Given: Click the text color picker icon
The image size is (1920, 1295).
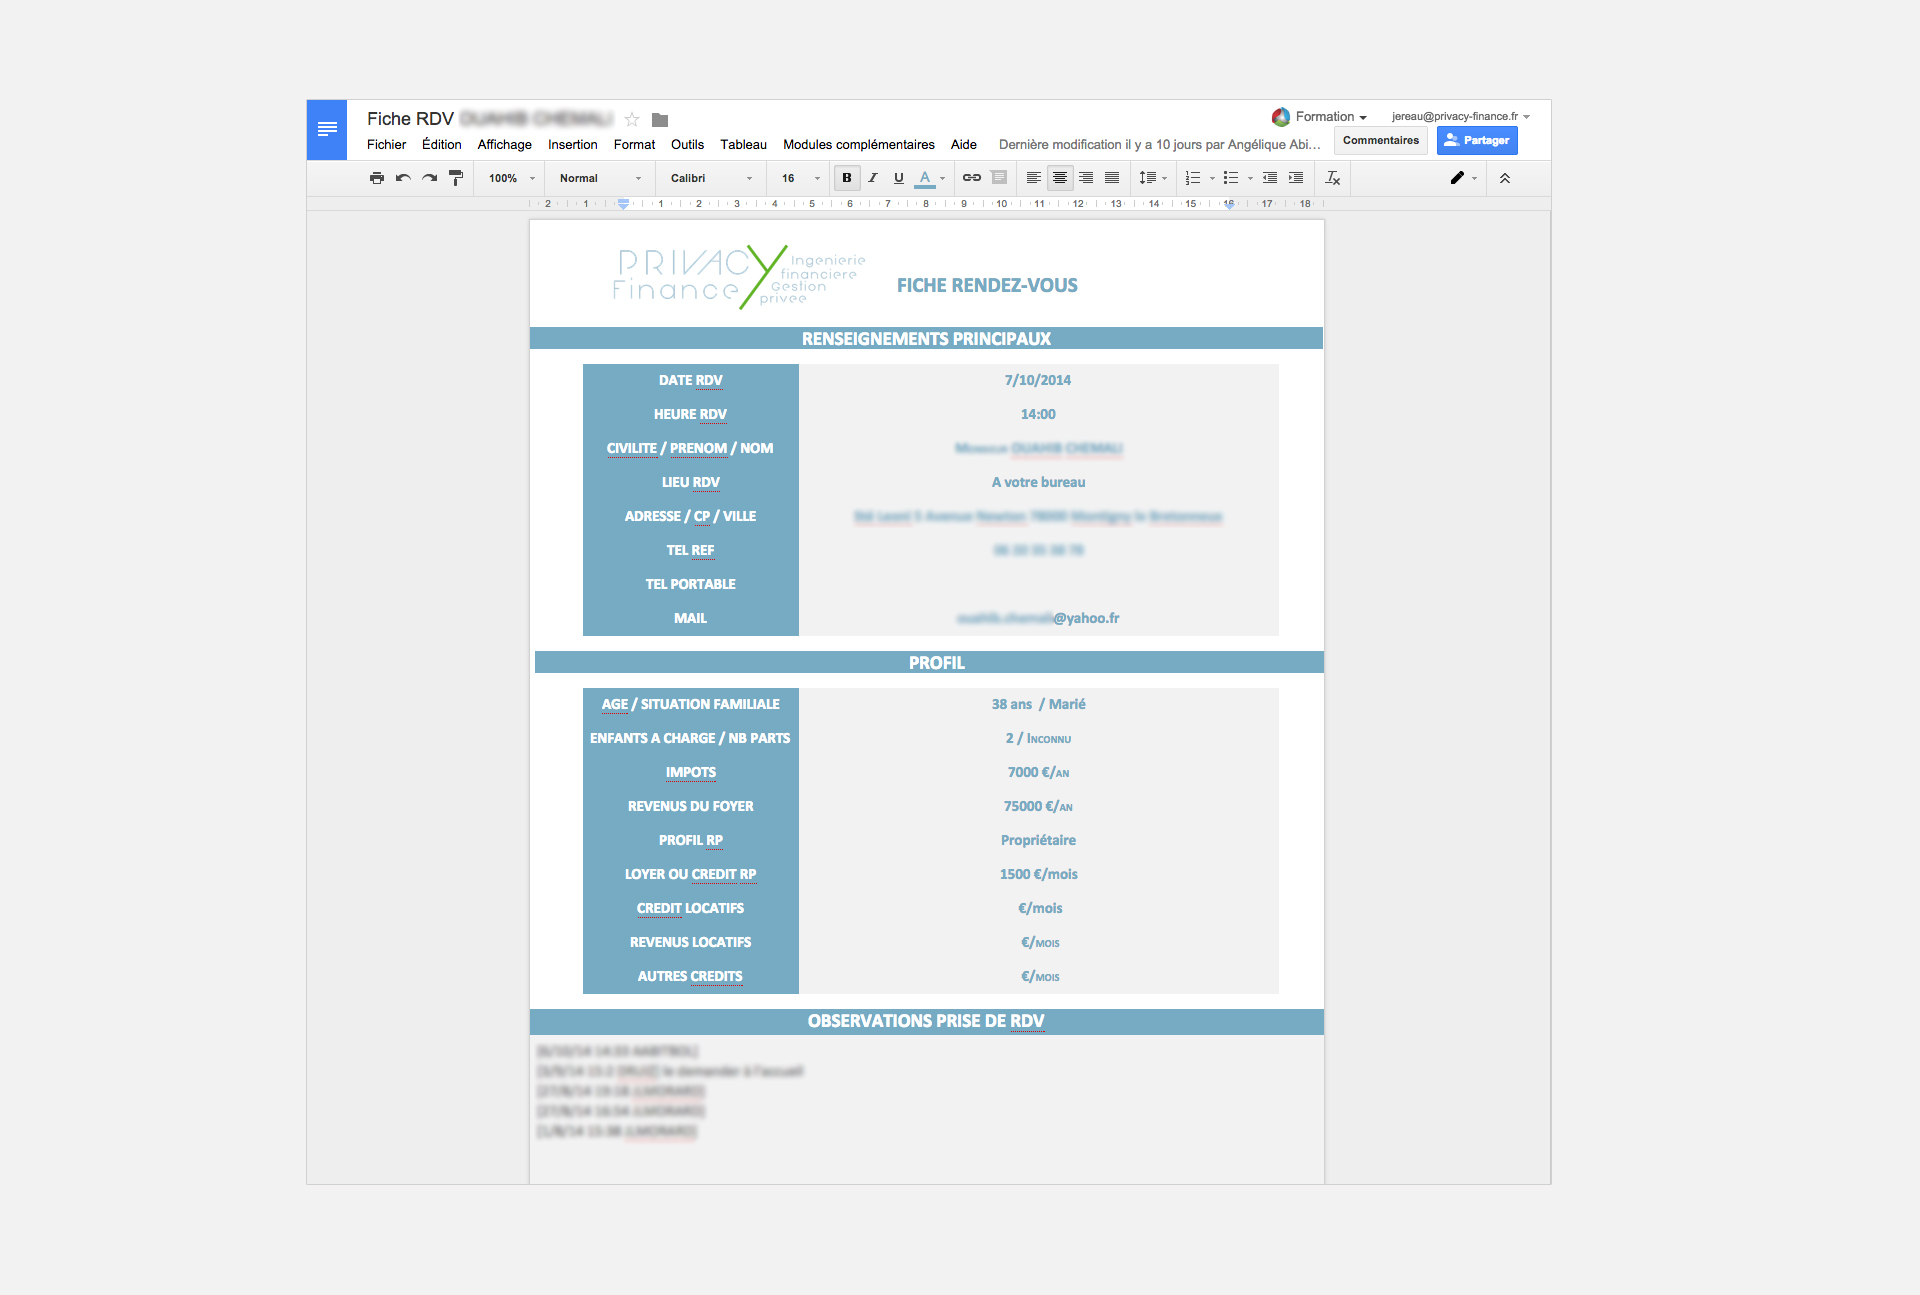Looking at the screenshot, I should click(x=927, y=176).
